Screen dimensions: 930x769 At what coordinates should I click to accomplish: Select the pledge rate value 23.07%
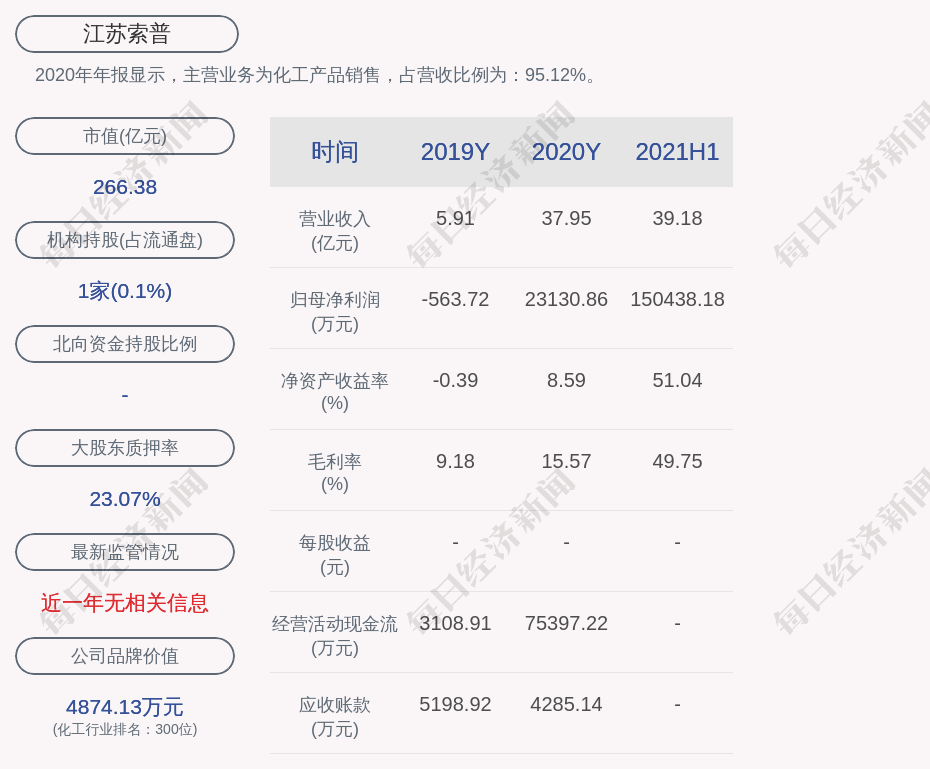pyautogui.click(x=125, y=499)
